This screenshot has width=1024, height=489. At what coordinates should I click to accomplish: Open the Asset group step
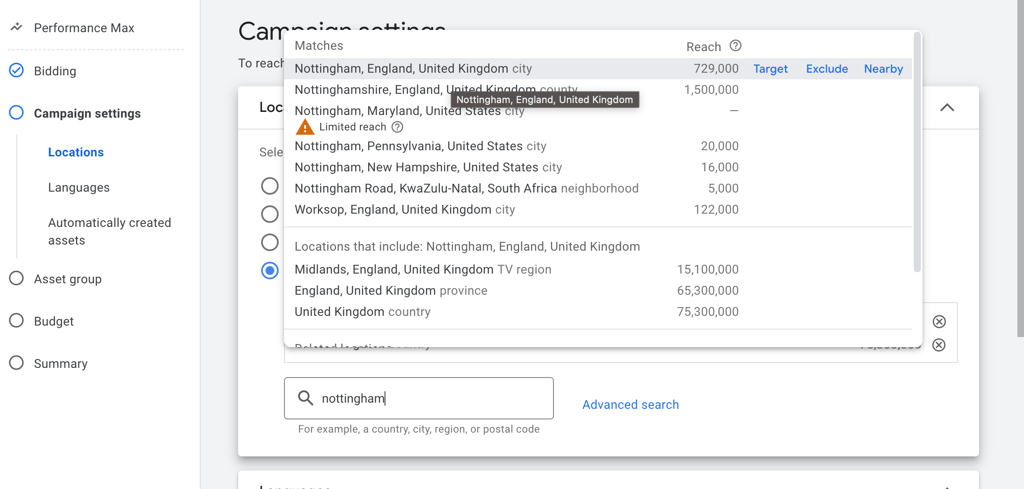pyautogui.click(x=68, y=279)
